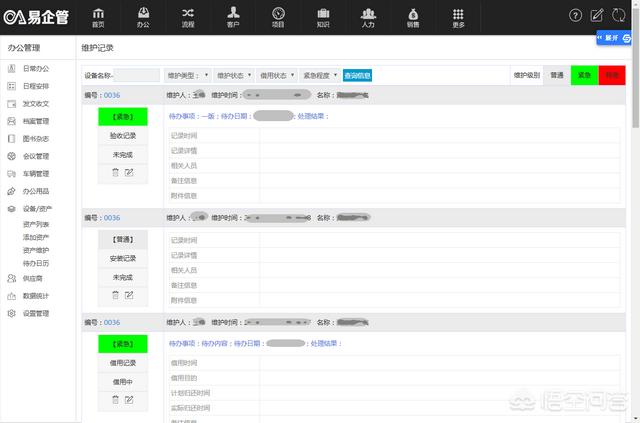Image resolution: width=640 pixels, height=423 pixels.
Task: Click the 设备名称 text input field
Action: (x=137, y=75)
